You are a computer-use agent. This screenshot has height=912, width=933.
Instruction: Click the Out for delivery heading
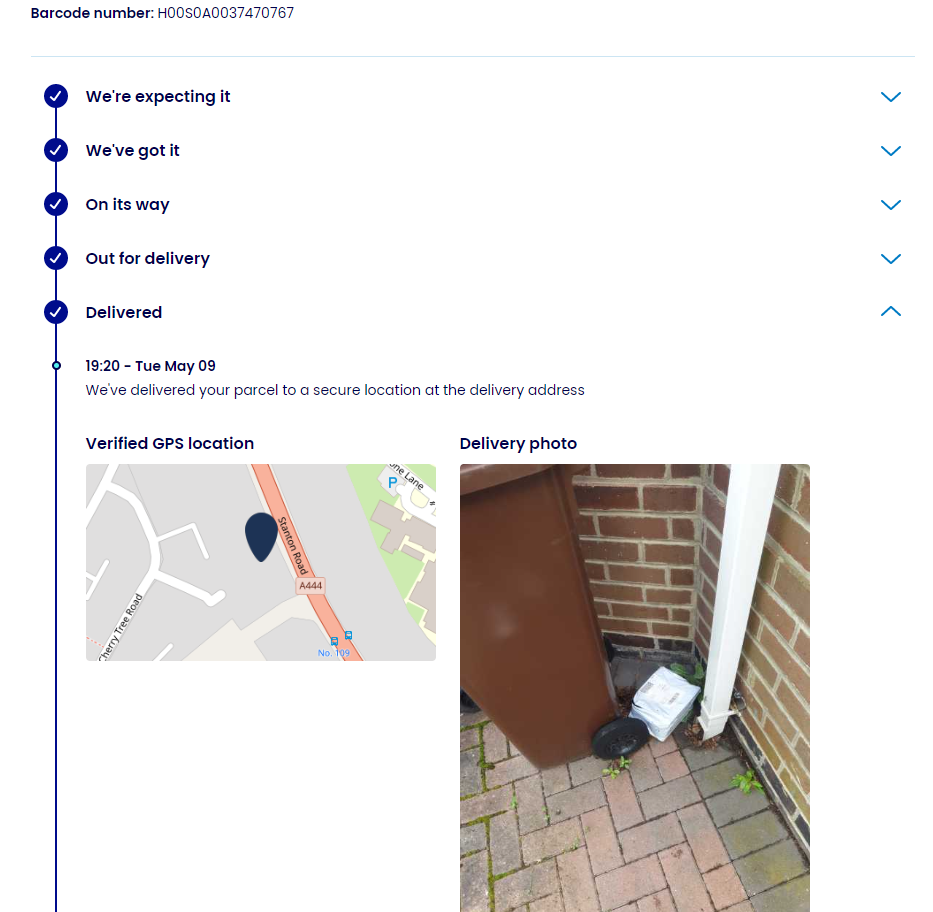pyautogui.click(x=148, y=259)
